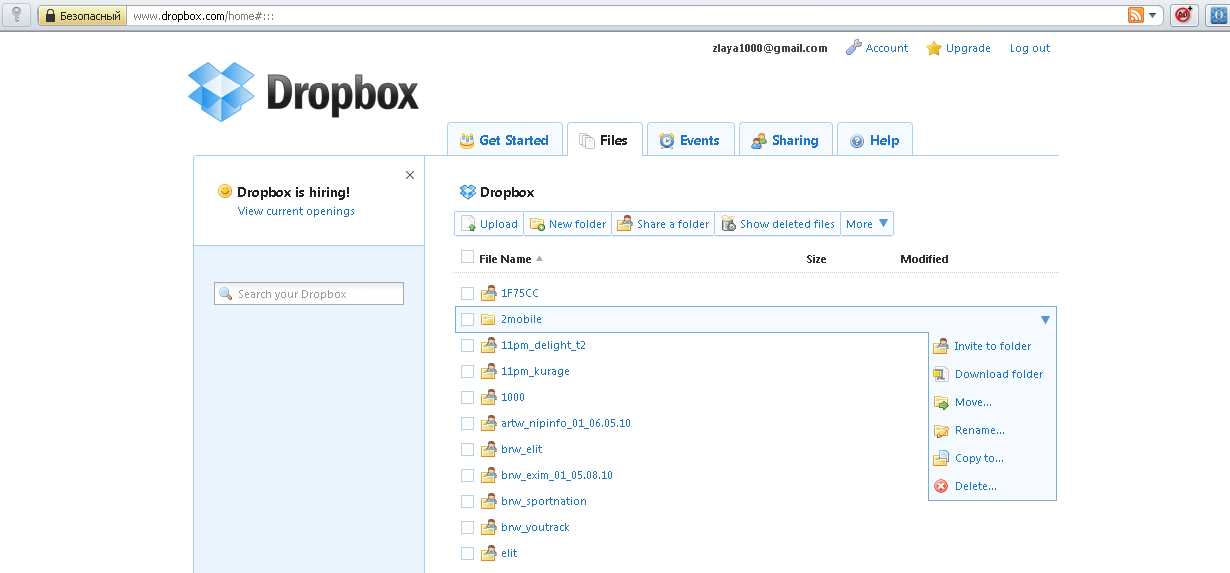Screen dimensions: 1230x573
Task: Sort by the Size column header
Action: tap(816, 259)
